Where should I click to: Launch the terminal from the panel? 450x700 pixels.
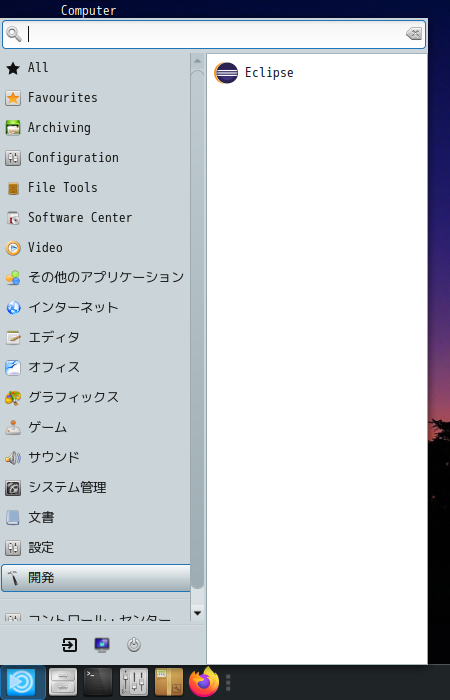[x=98, y=682]
